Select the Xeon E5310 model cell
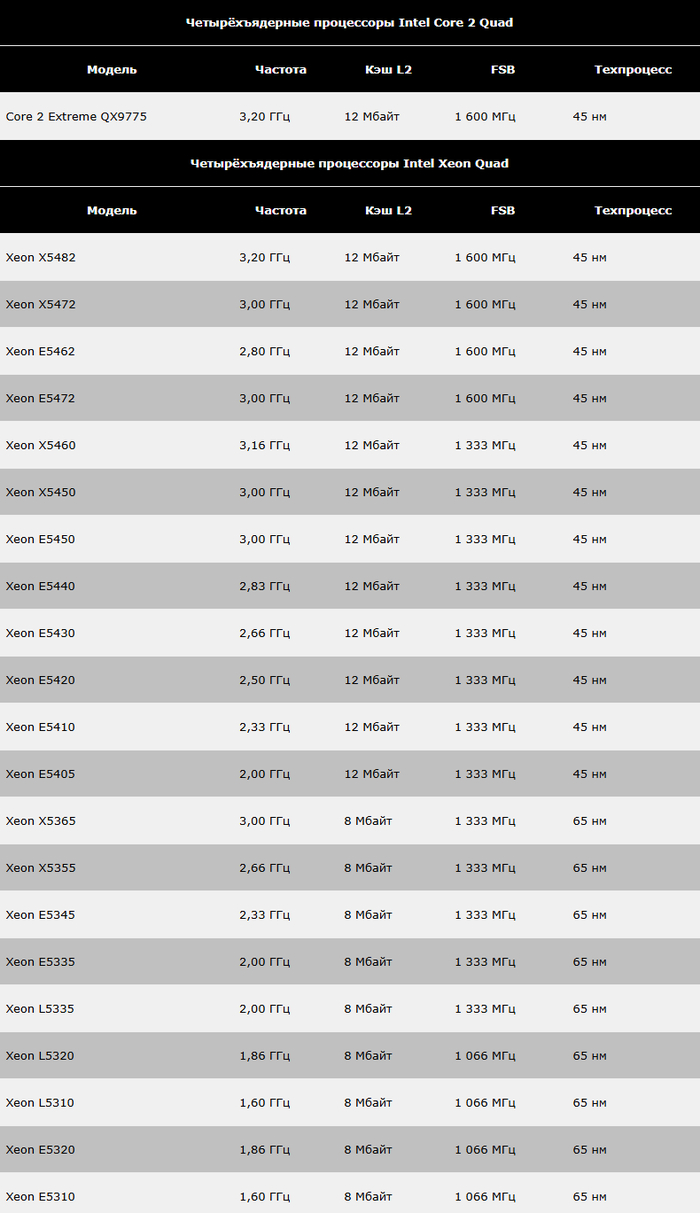Viewport: 700px width, 1213px height. pos(40,1198)
